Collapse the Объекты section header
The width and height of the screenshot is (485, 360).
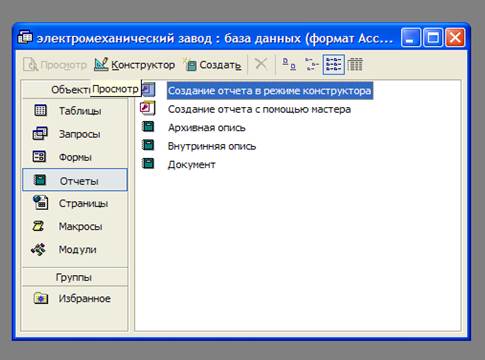[75, 89]
